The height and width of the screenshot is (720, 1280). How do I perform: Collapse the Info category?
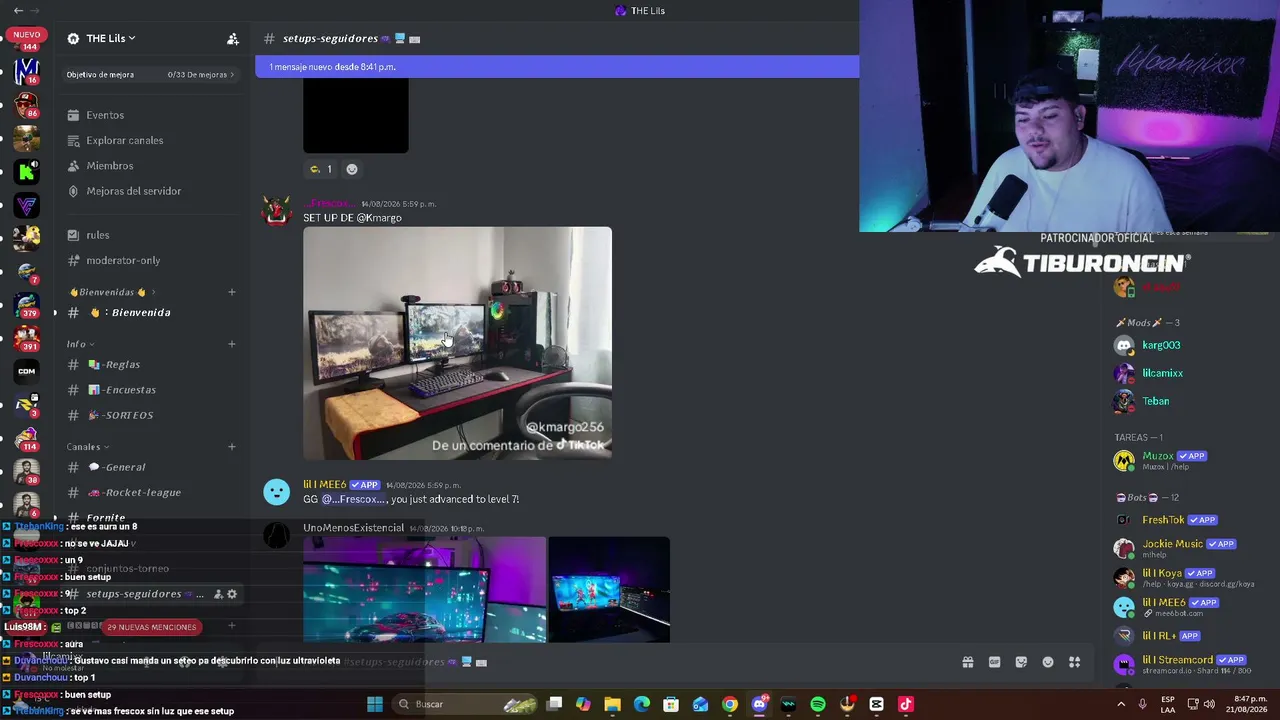click(x=80, y=344)
